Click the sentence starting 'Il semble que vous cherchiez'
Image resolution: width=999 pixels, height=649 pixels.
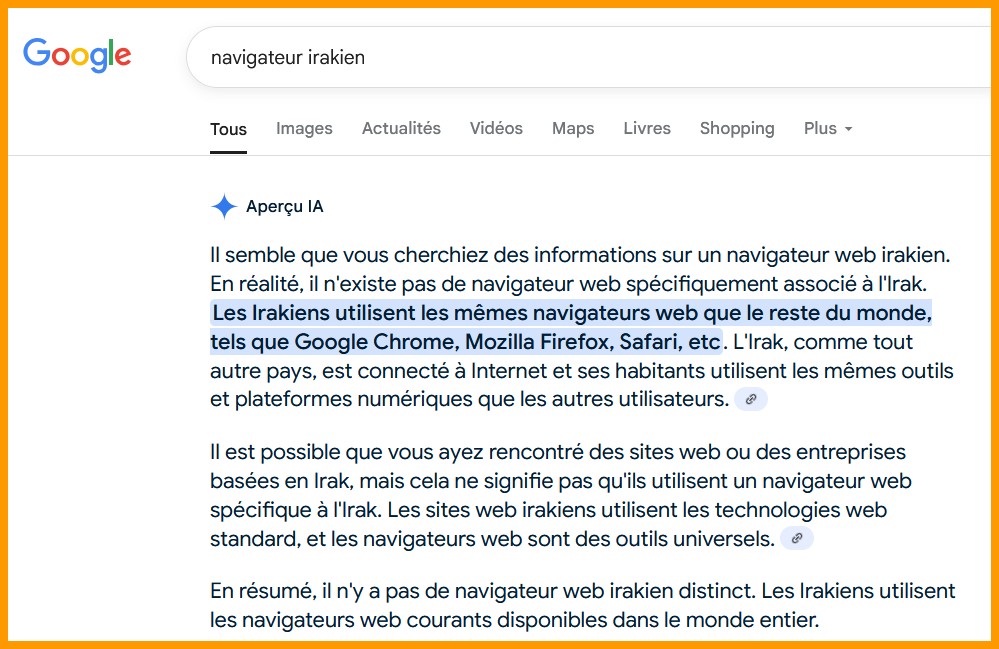click(580, 255)
